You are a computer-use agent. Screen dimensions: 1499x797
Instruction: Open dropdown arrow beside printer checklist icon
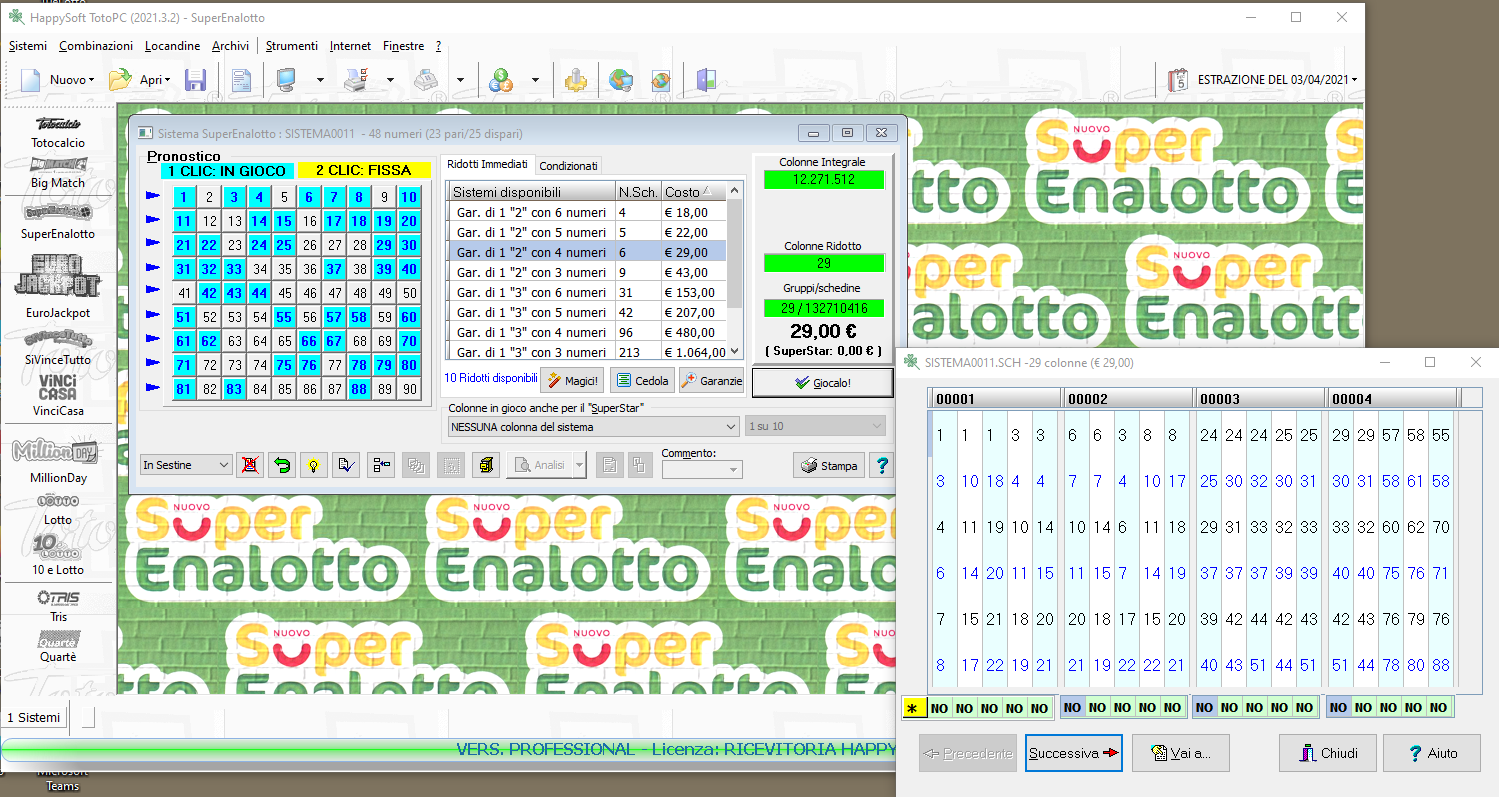(x=390, y=80)
